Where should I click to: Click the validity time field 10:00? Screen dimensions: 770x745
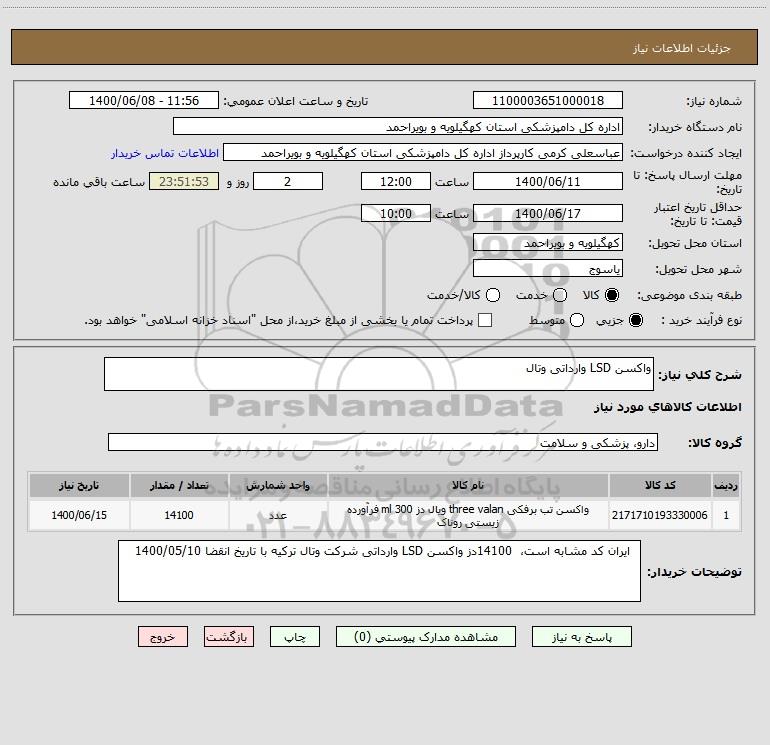[396, 213]
